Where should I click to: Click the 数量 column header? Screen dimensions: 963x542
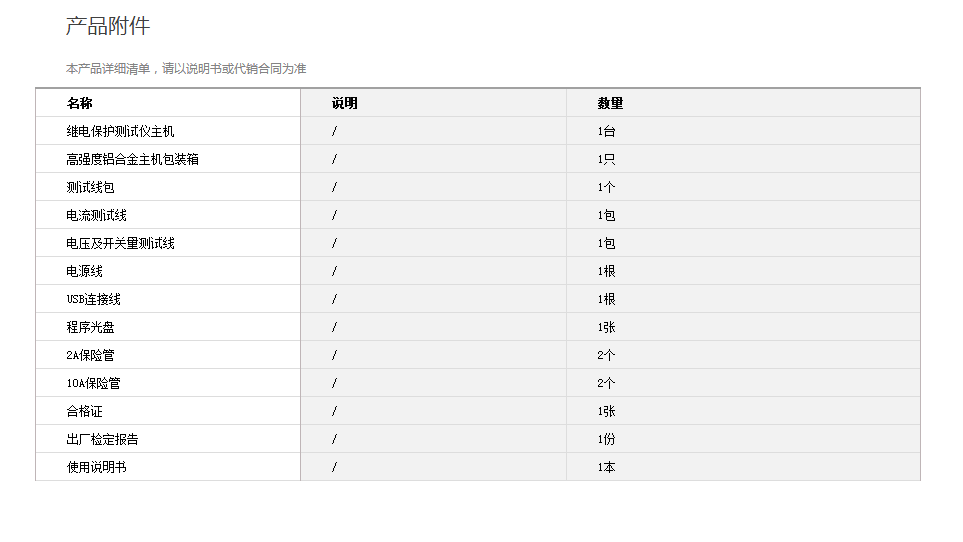(610, 103)
